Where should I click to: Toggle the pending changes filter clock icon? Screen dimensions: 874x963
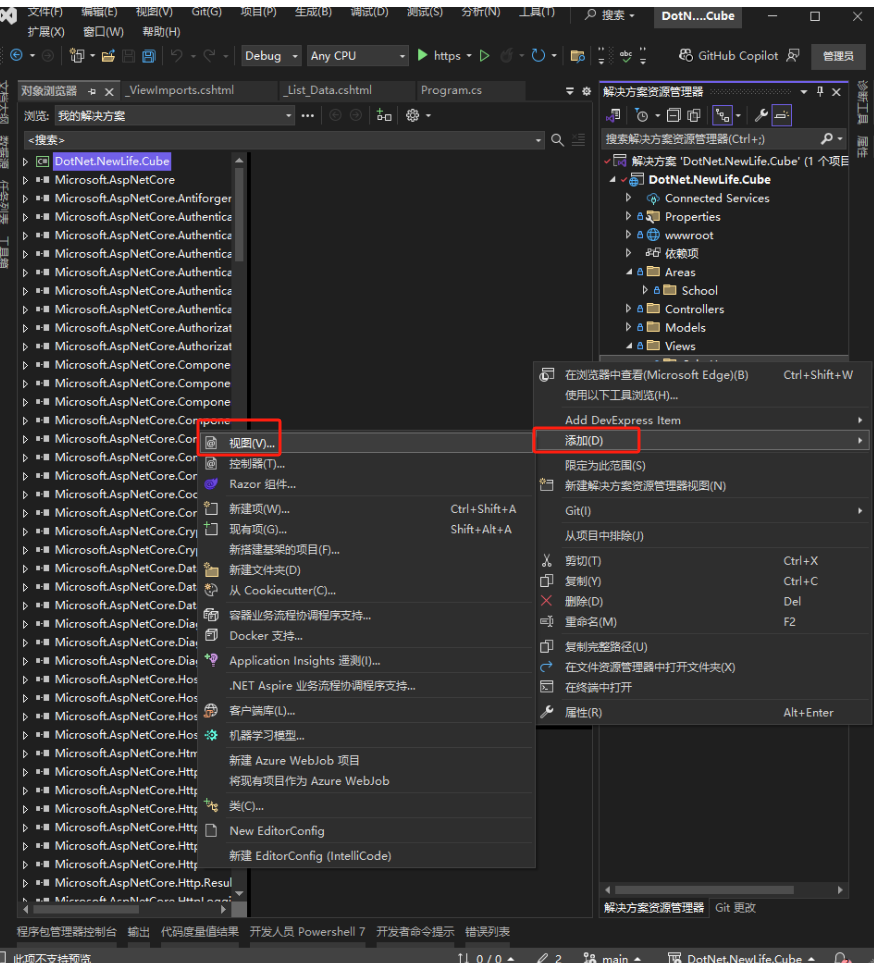(x=642, y=115)
